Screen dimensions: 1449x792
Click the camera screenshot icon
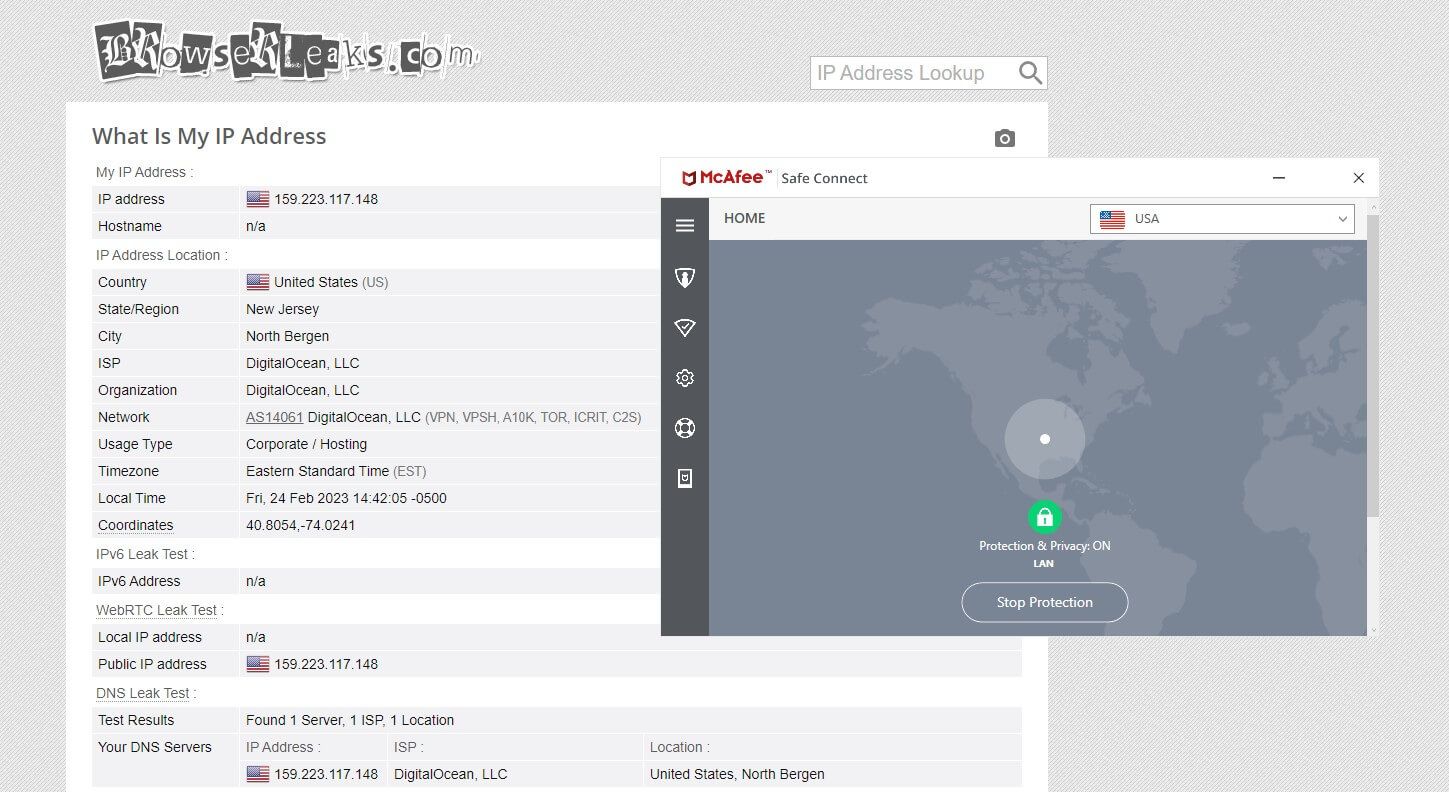tap(1005, 138)
